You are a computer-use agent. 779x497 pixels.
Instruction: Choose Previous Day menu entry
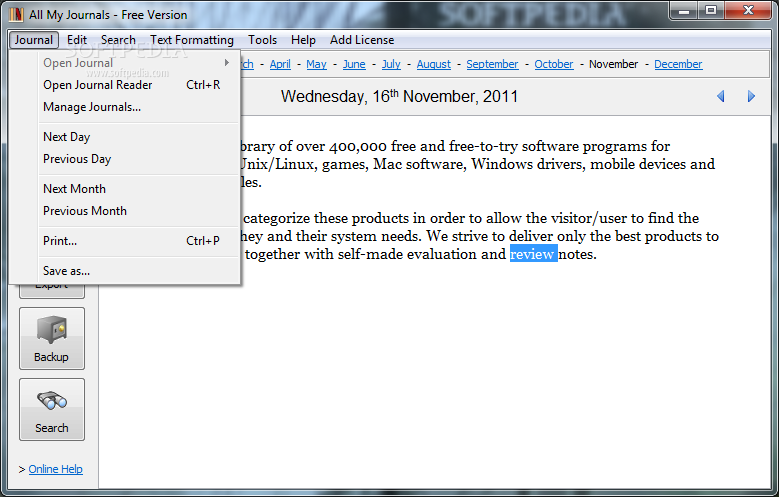coord(139,159)
